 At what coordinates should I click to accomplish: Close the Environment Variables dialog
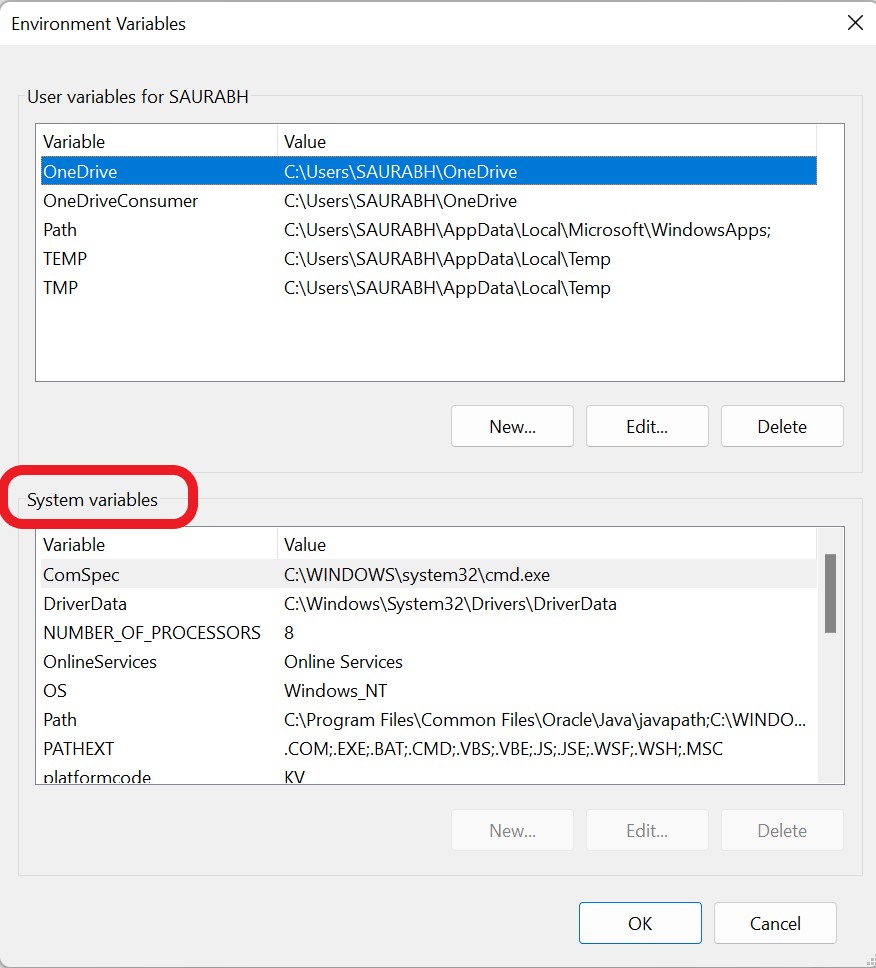point(855,22)
